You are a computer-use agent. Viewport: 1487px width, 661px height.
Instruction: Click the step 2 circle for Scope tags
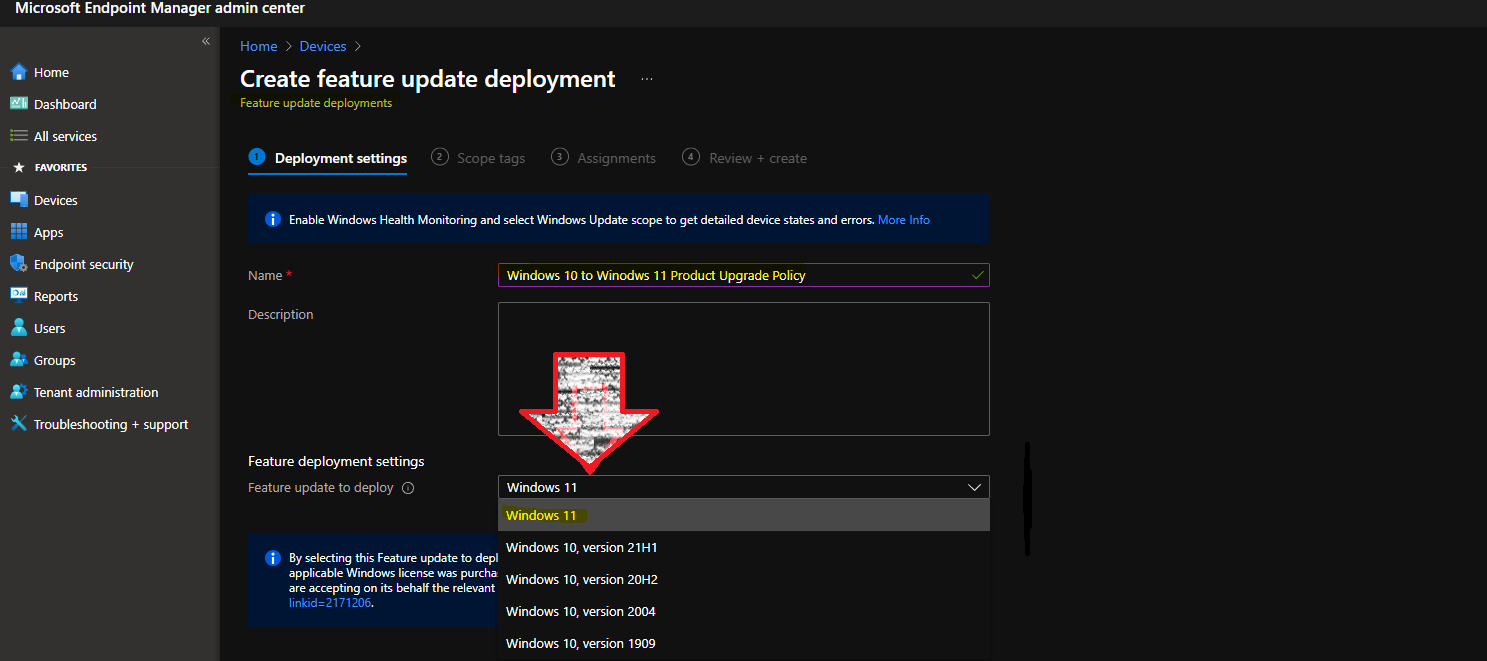coord(439,157)
